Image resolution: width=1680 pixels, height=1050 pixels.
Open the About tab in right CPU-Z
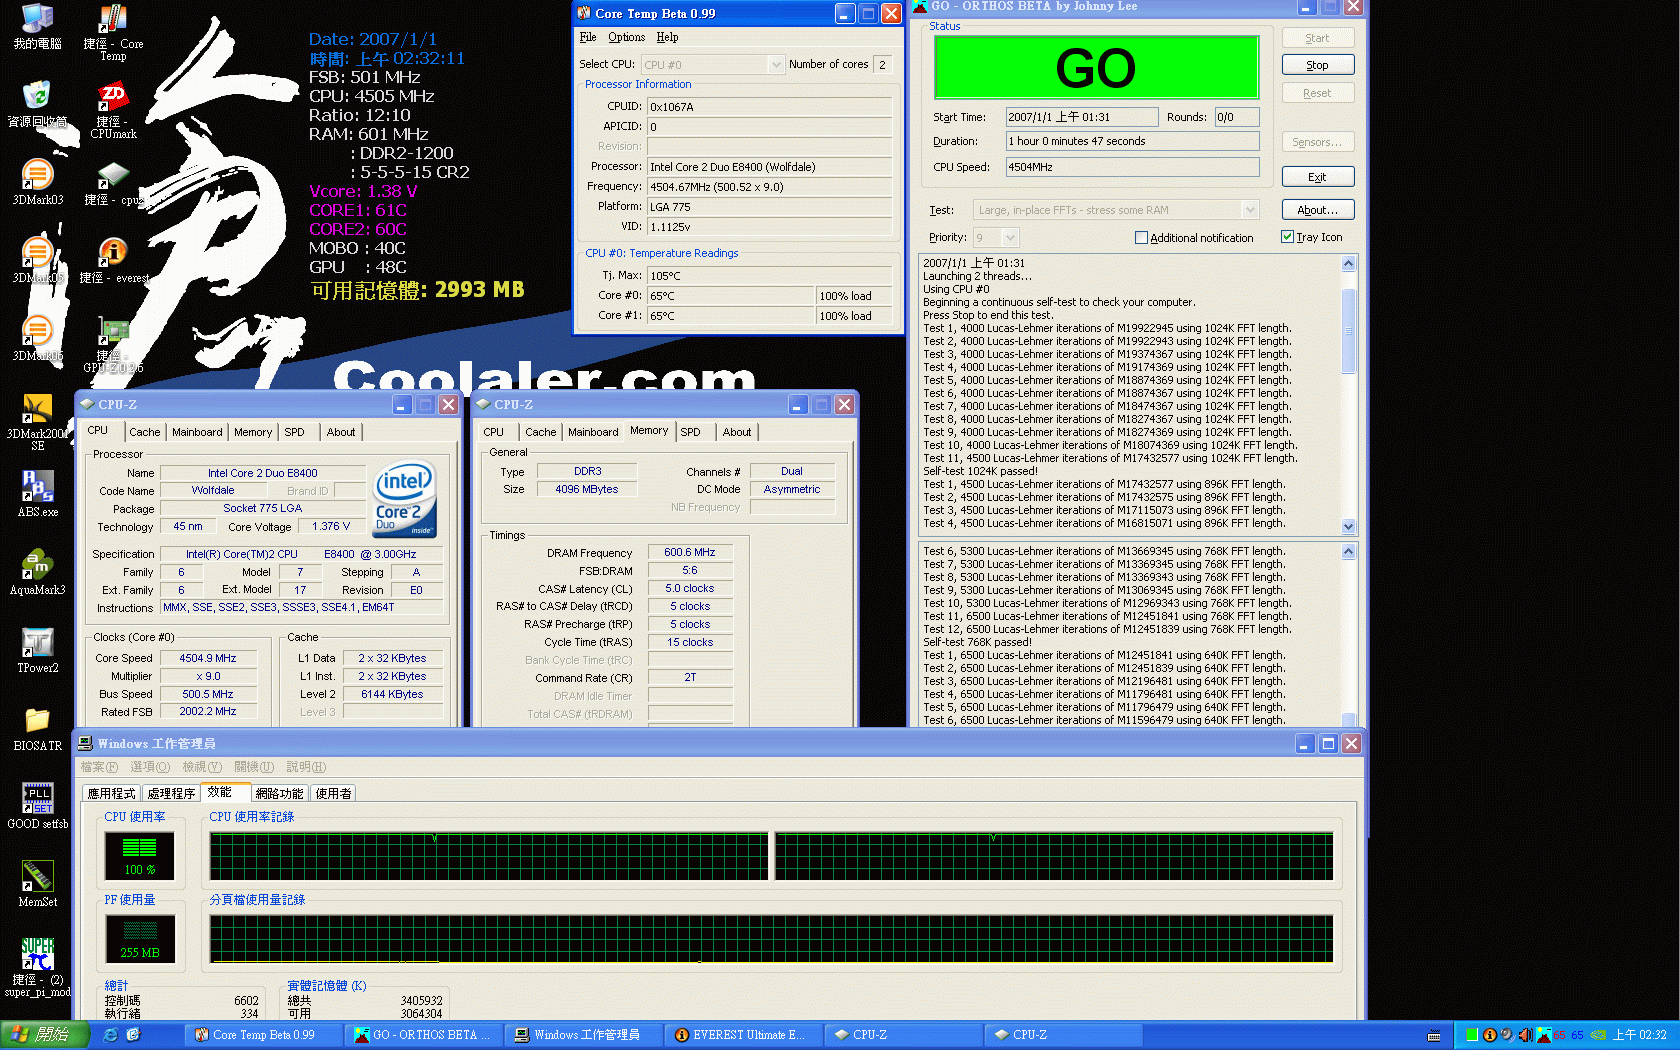pyautogui.click(x=737, y=432)
